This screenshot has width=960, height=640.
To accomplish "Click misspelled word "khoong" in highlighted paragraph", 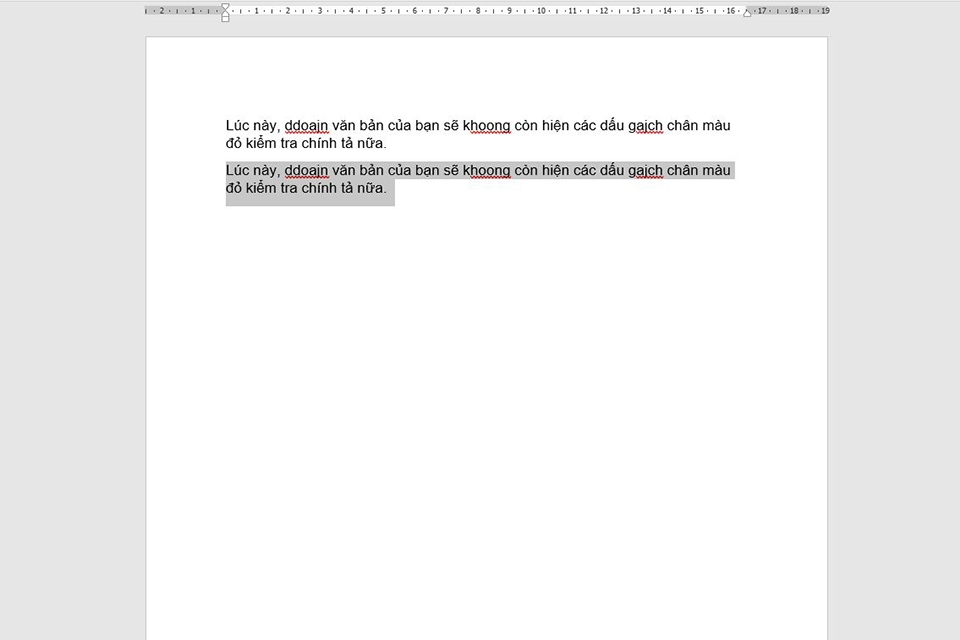I will pyautogui.click(x=487, y=171).
